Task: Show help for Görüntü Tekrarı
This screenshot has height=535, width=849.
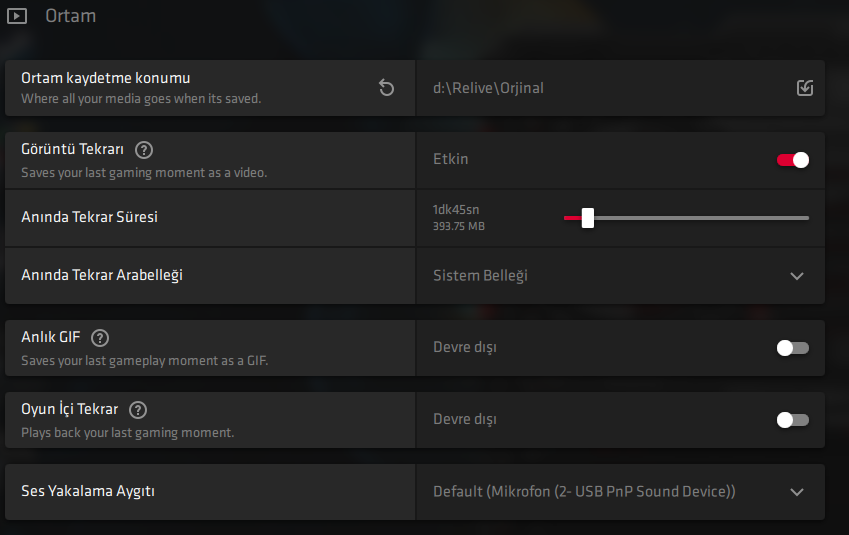Action: 144,150
